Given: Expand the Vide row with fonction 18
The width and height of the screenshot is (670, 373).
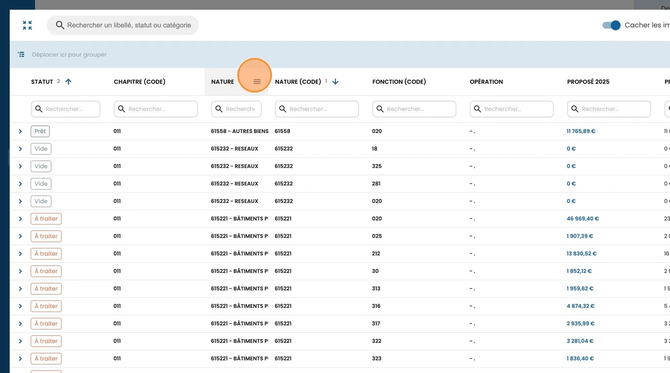Looking at the screenshot, I should tap(20, 149).
